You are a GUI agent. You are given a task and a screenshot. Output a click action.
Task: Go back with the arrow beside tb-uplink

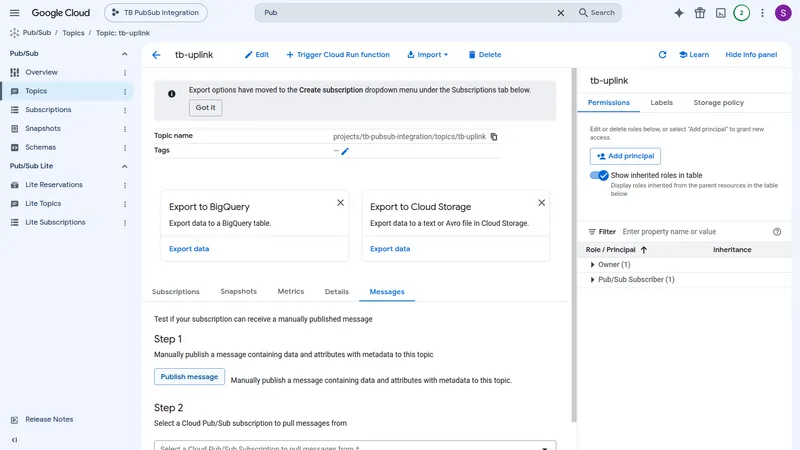(x=156, y=55)
